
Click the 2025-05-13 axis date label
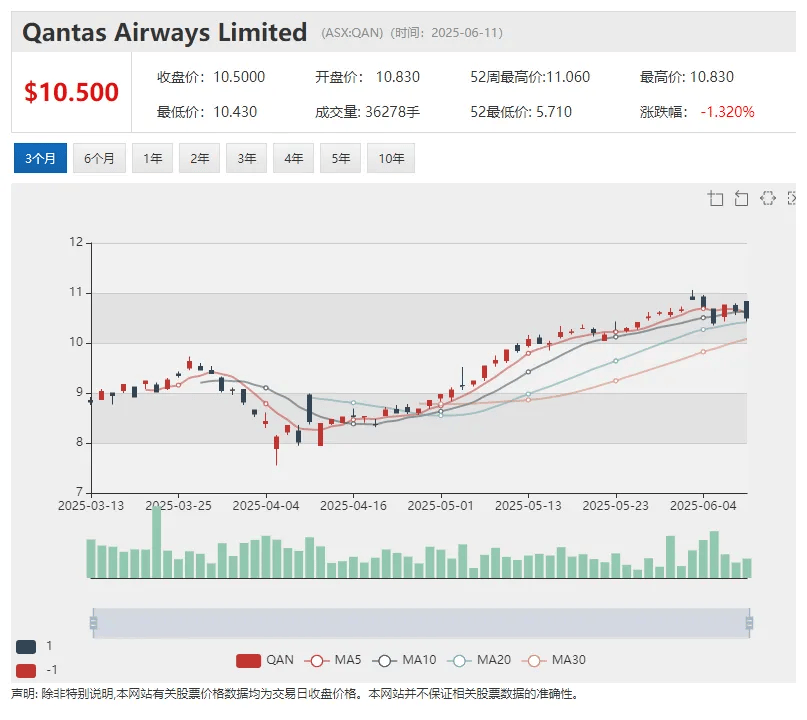click(528, 506)
